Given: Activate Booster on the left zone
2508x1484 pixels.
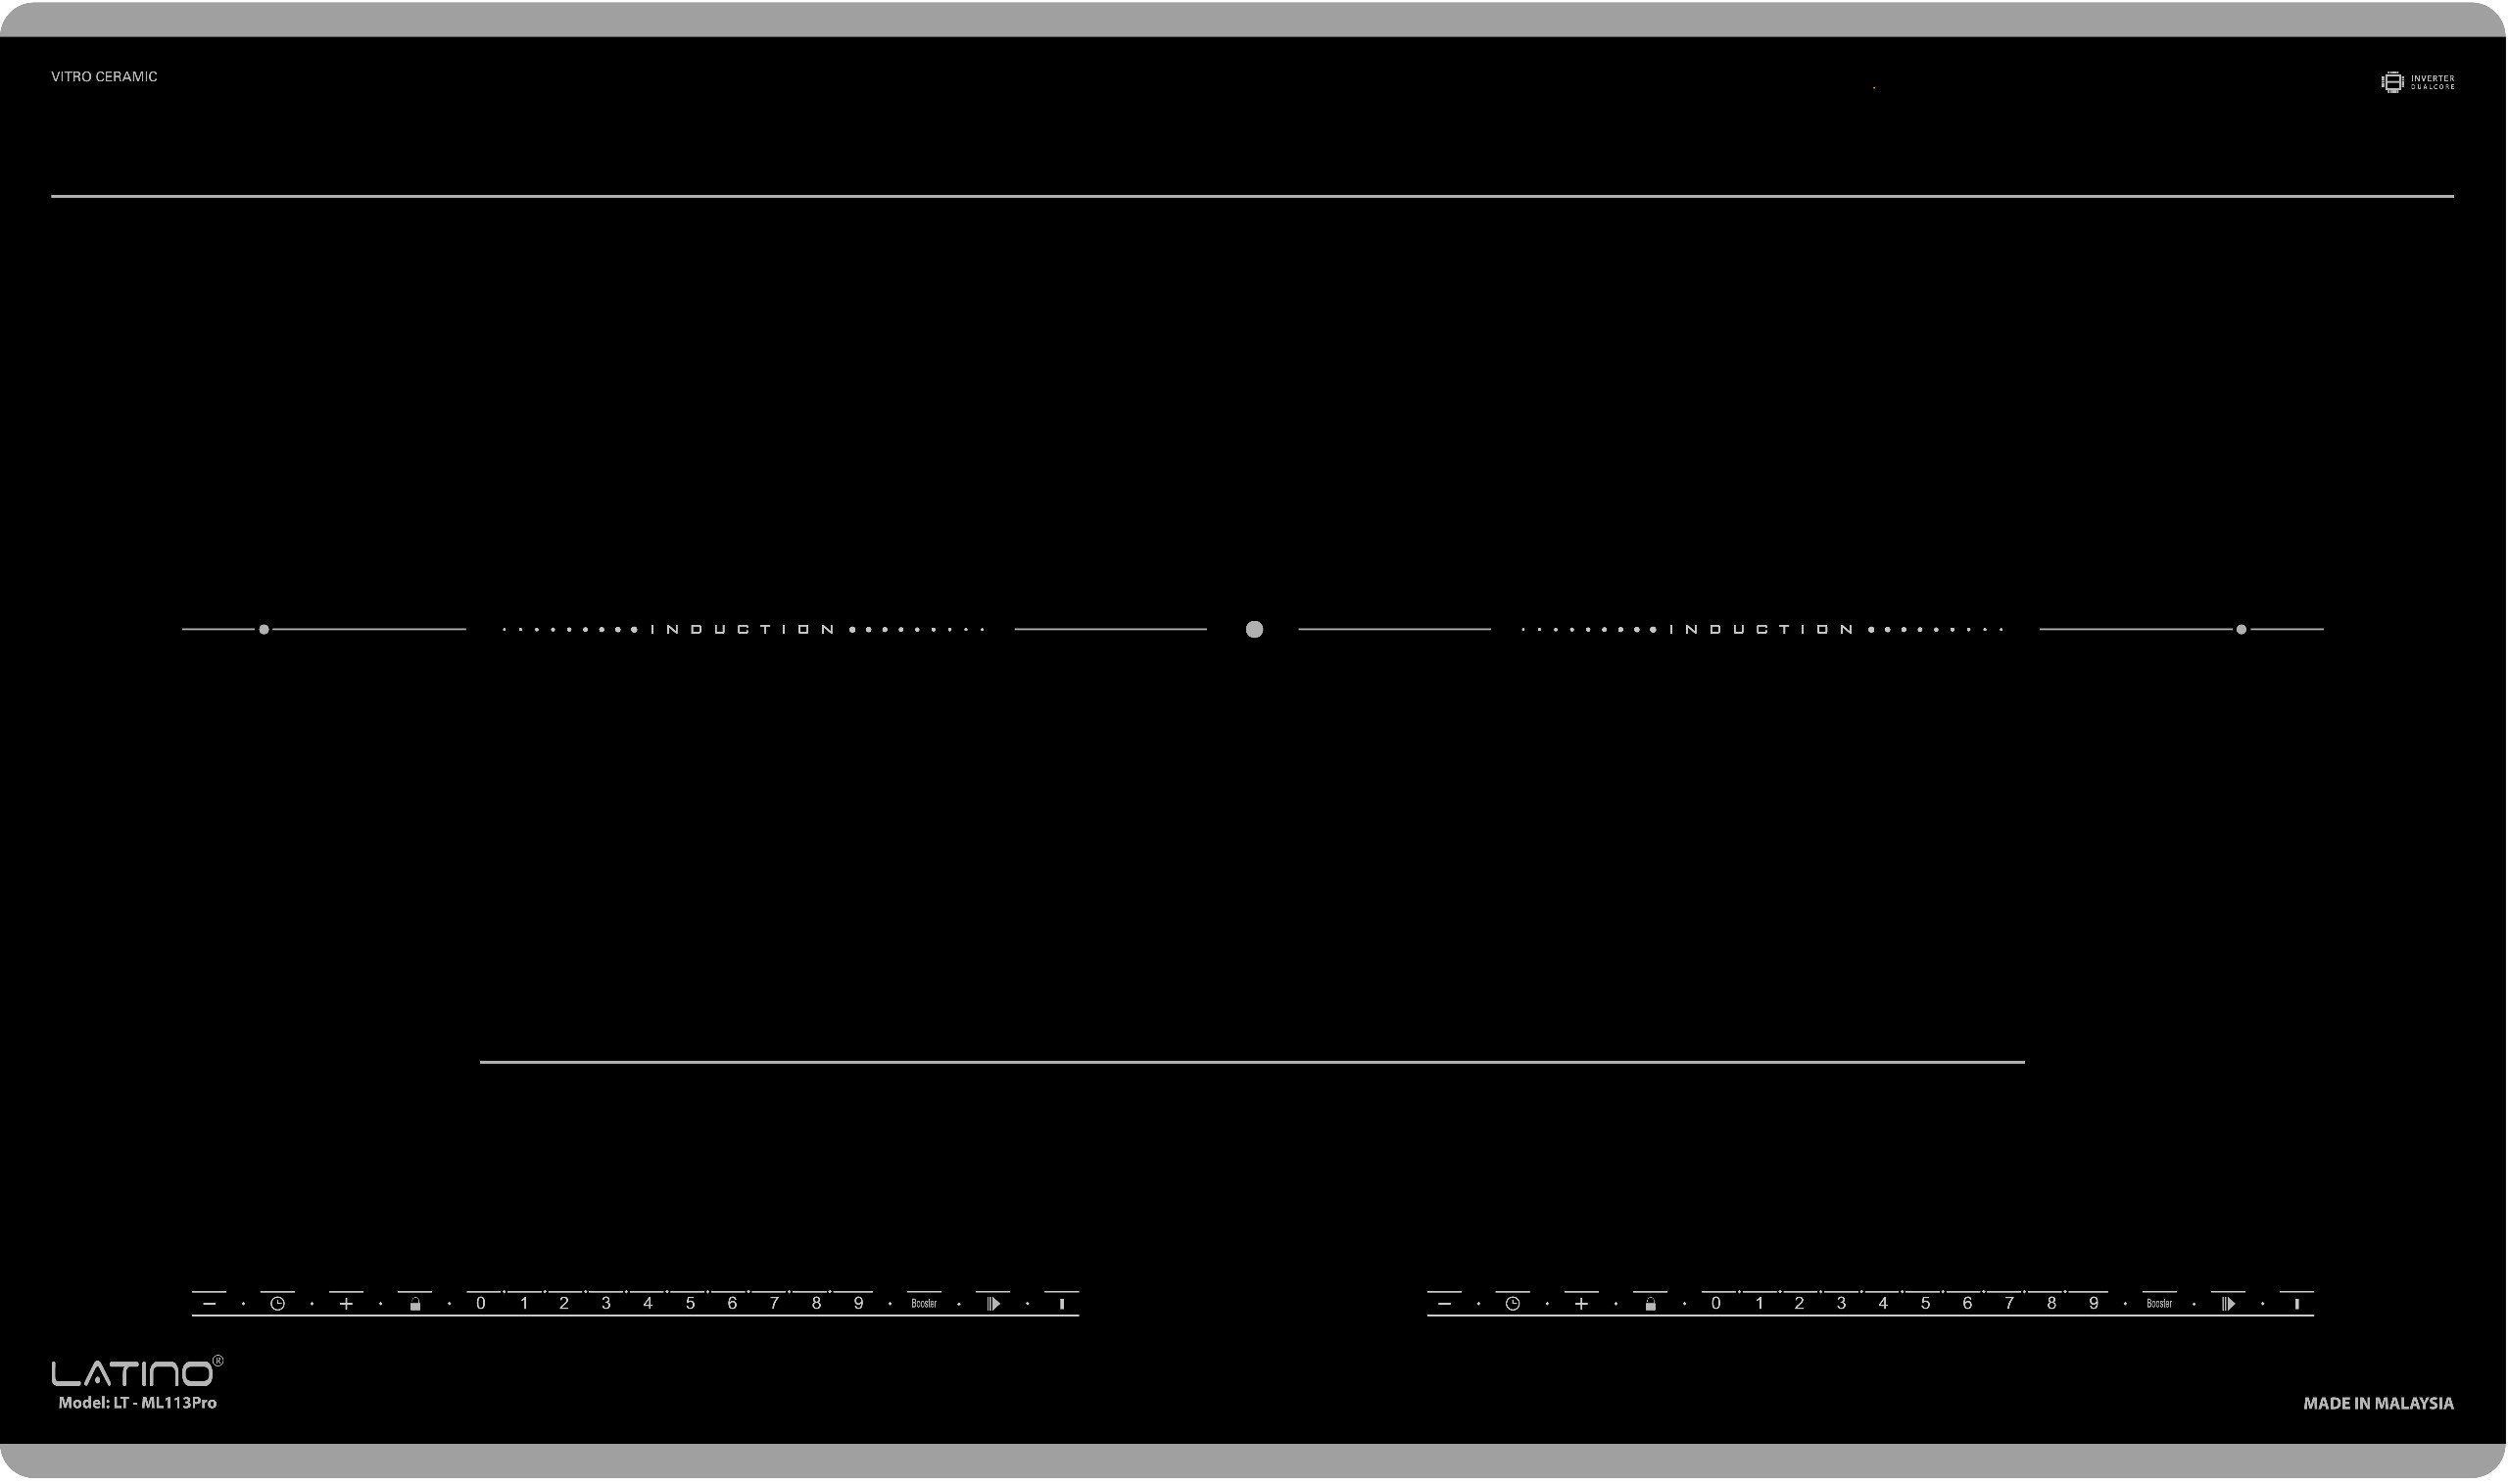Looking at the screenshot, I should click(x=924, y=1304).
